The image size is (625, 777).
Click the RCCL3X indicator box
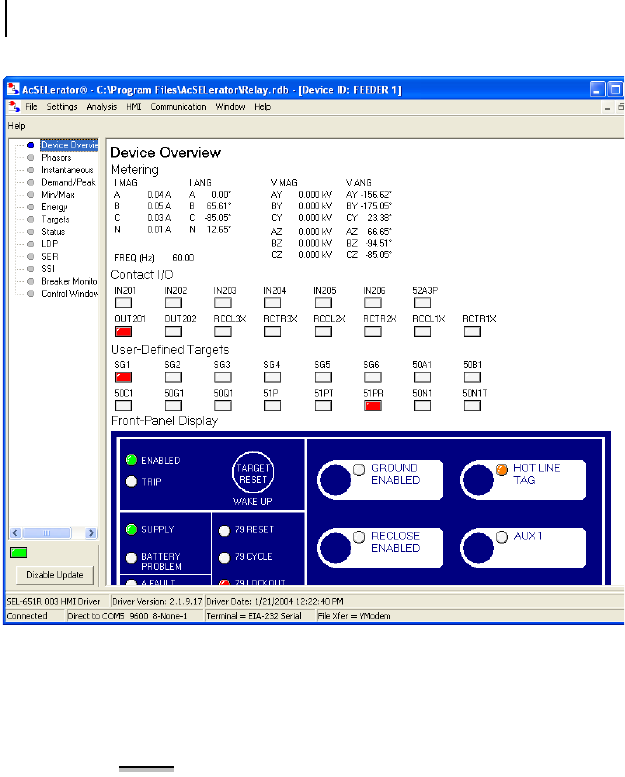[223, 332]
